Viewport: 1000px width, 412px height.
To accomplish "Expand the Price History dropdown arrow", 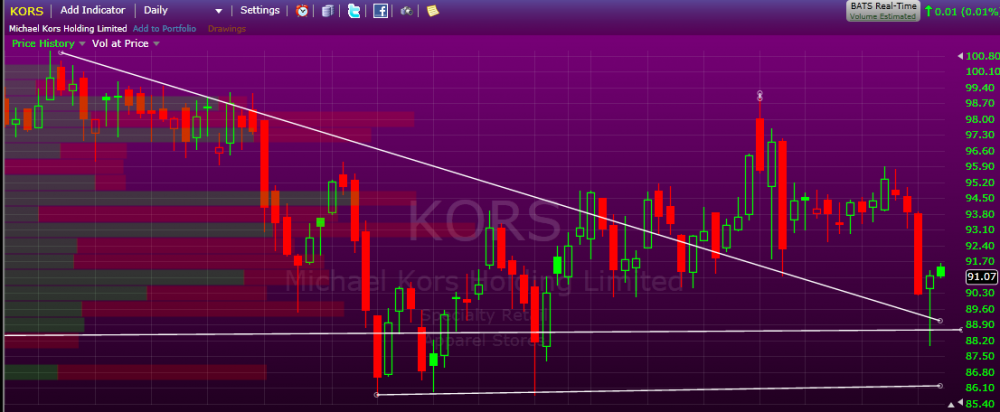I will pyautogui.click(x=82, y=44).
